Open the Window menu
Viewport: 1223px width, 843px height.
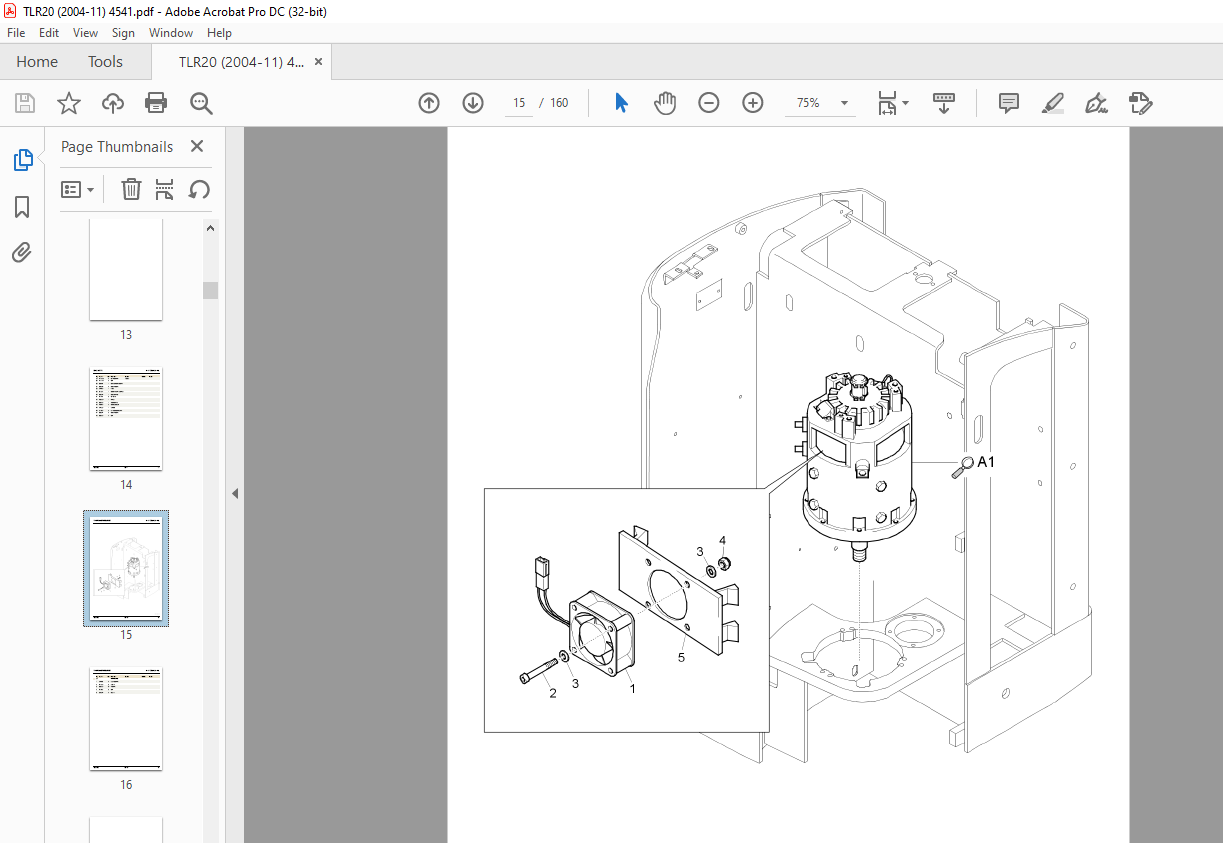(x=171, y=33)
